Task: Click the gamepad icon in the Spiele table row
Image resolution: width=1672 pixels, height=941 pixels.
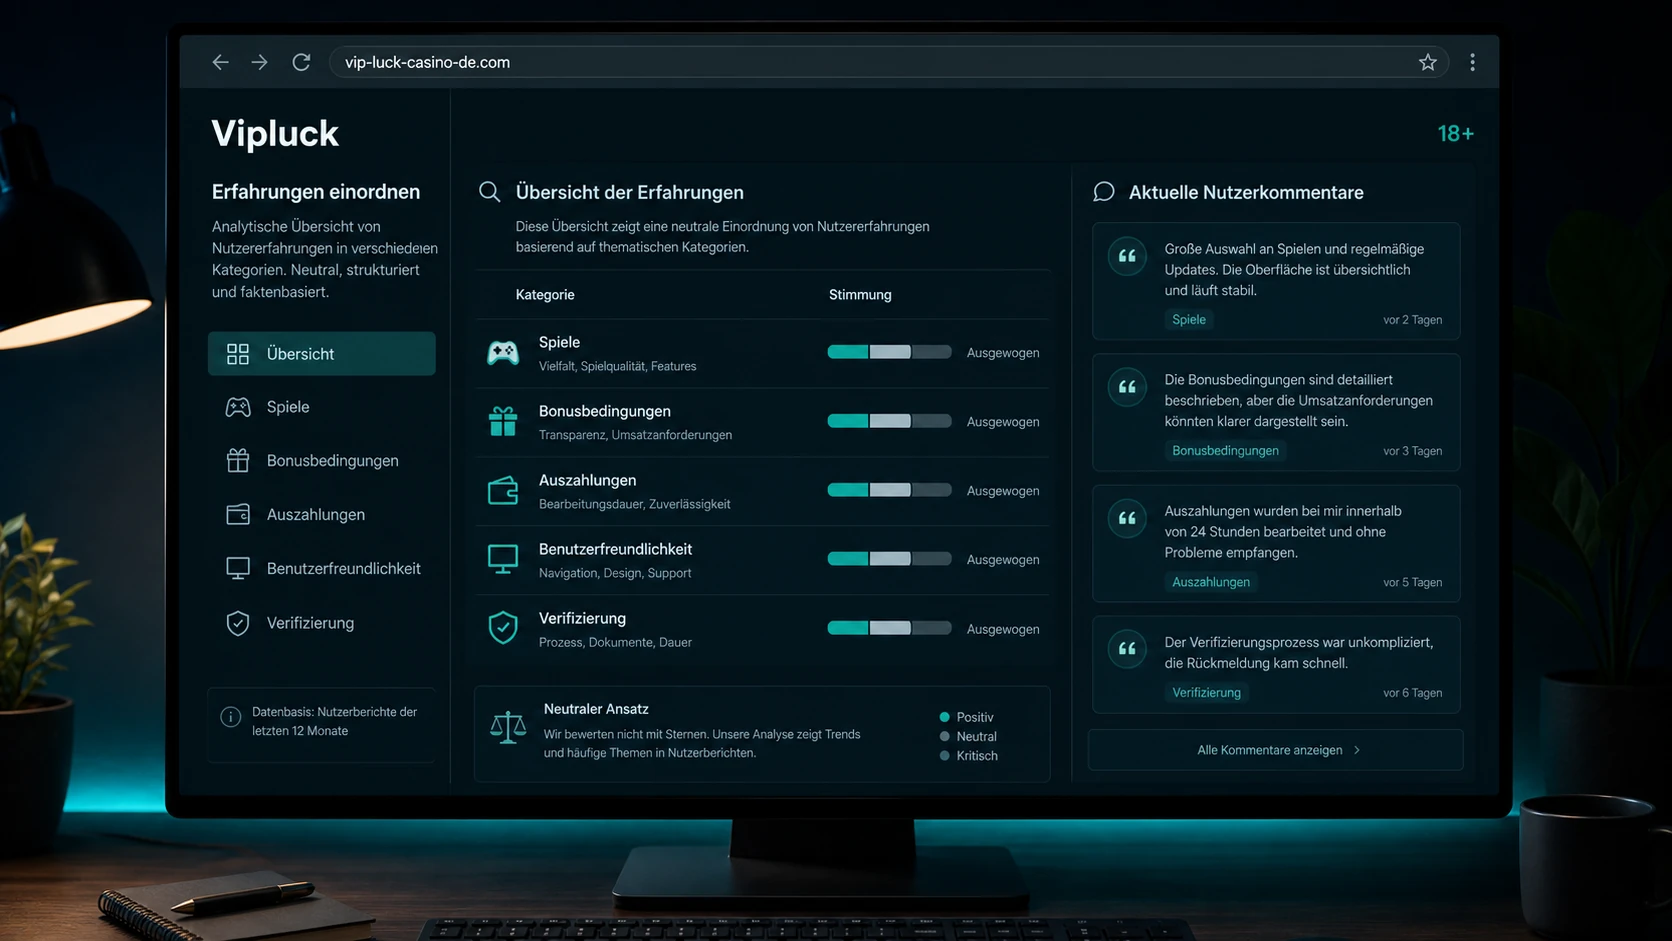Action: coord(503,353)
